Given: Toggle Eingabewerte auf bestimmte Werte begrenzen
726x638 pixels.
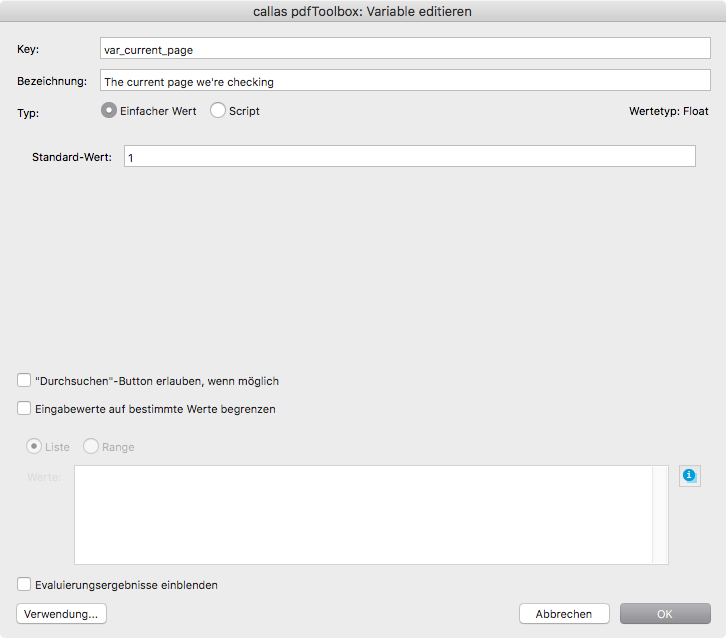Looking at the screenshot, I should pos(24,408).
